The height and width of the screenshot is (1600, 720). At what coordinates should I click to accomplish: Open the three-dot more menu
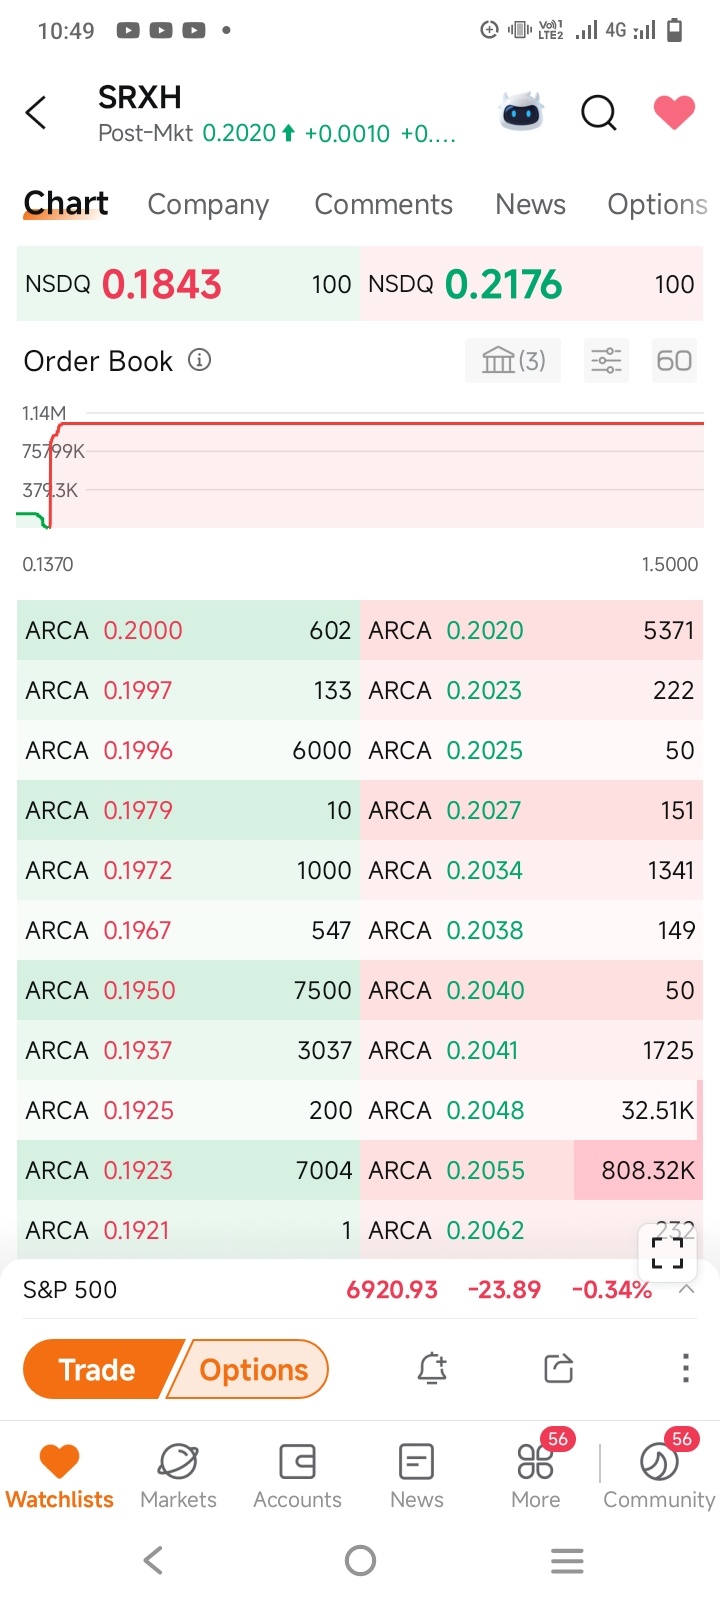point(685,1368)
